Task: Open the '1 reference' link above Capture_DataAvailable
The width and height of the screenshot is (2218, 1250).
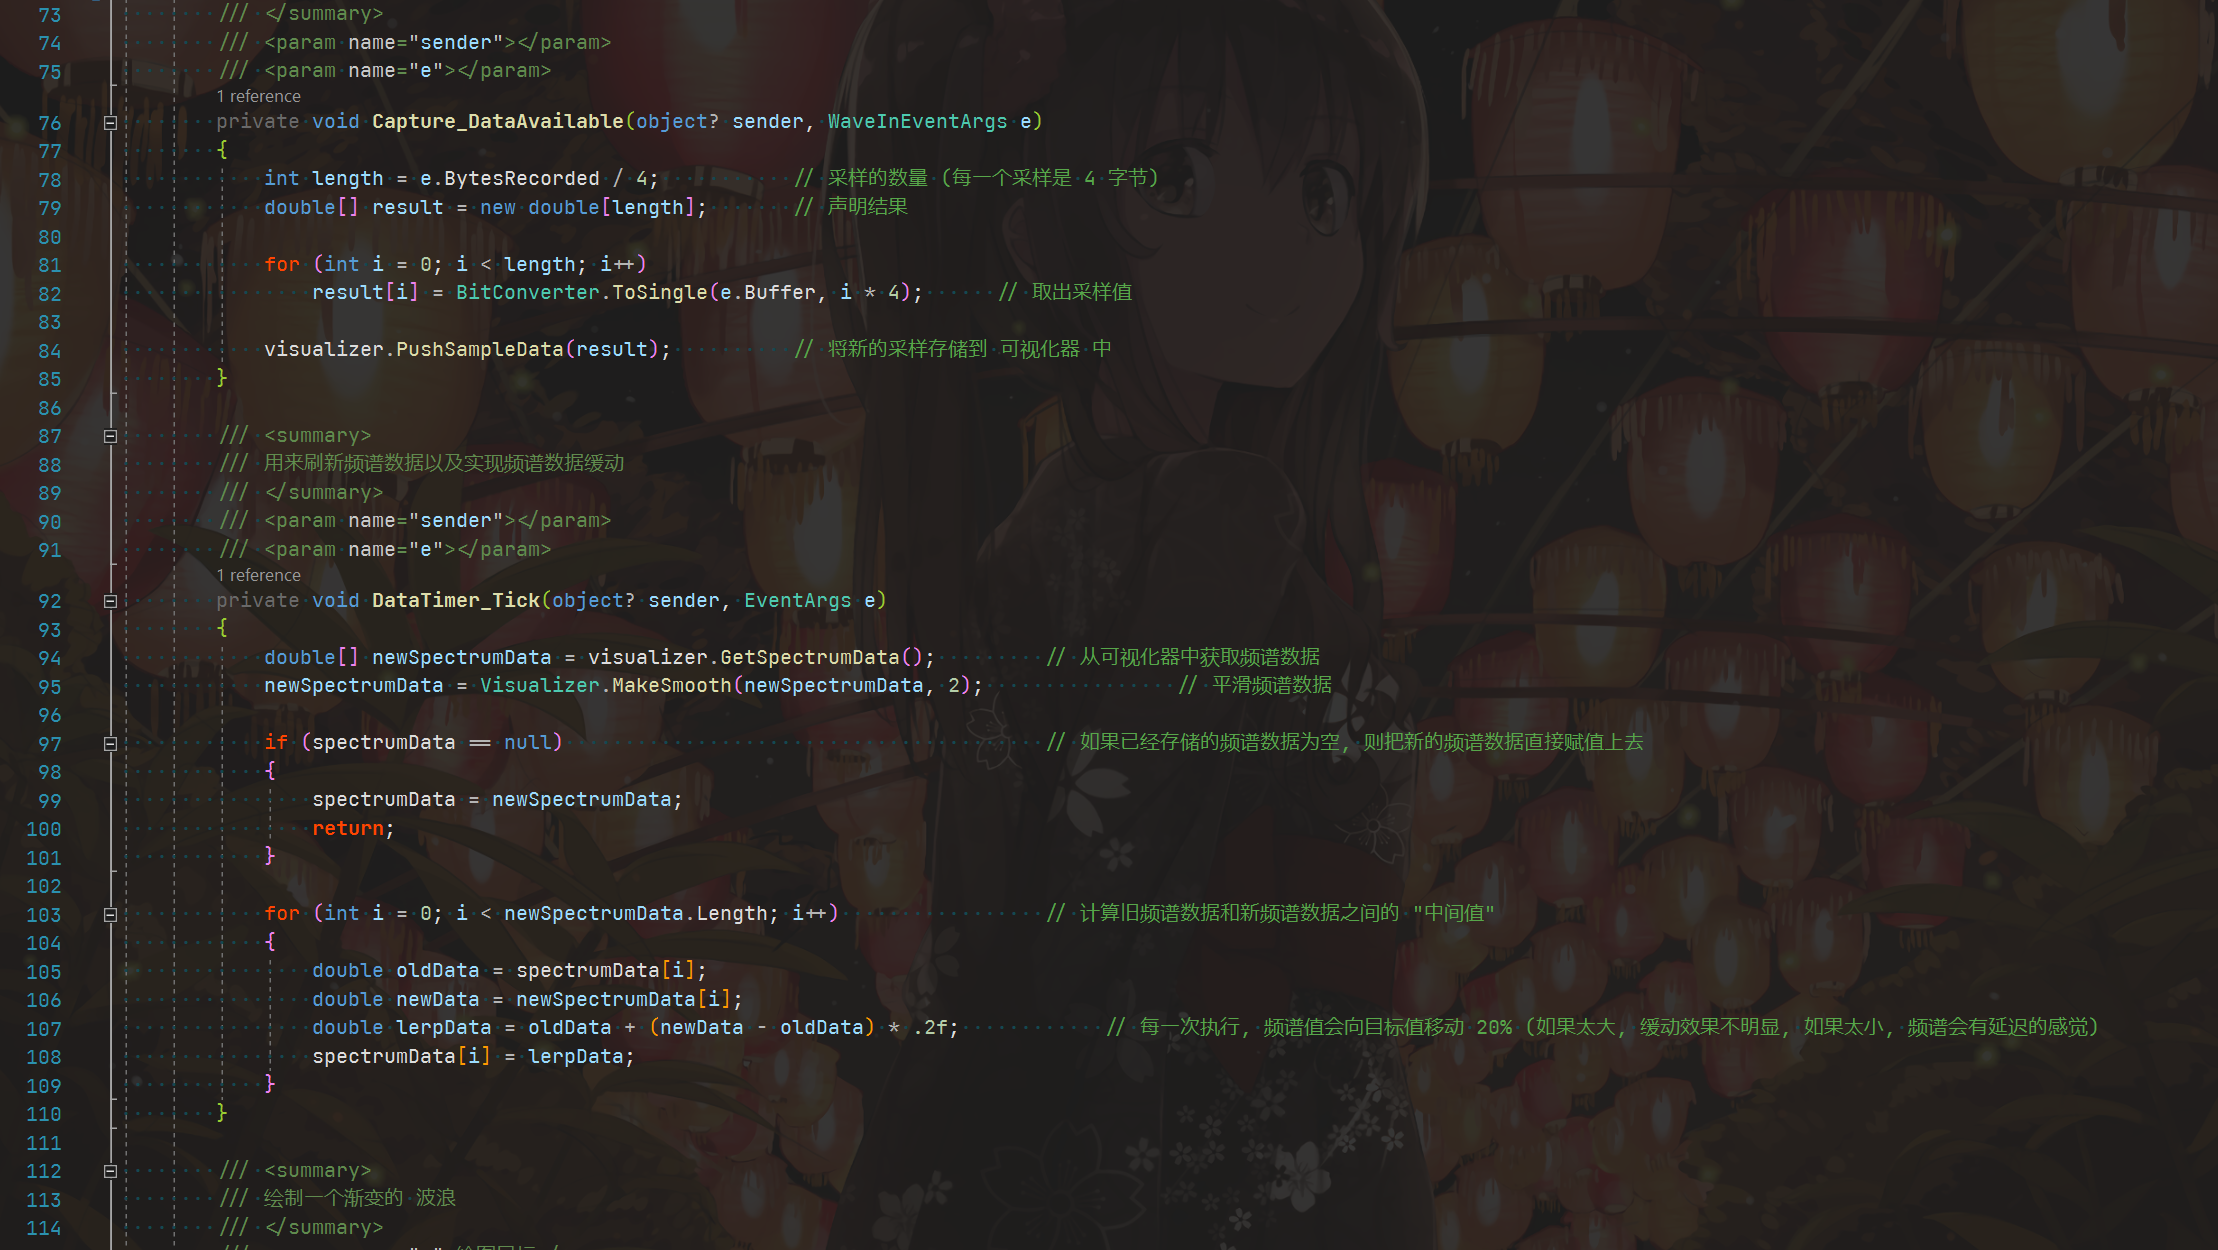Action: click(259, 96)
